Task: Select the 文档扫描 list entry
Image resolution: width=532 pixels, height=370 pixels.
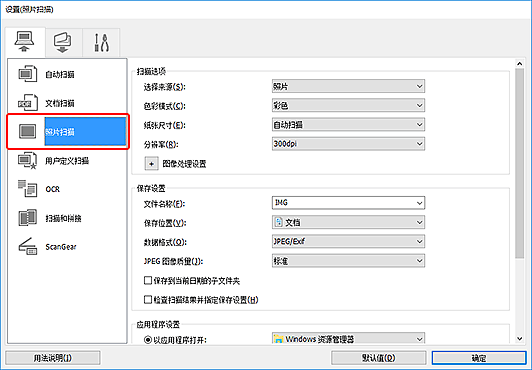Action: coord(60,103)
